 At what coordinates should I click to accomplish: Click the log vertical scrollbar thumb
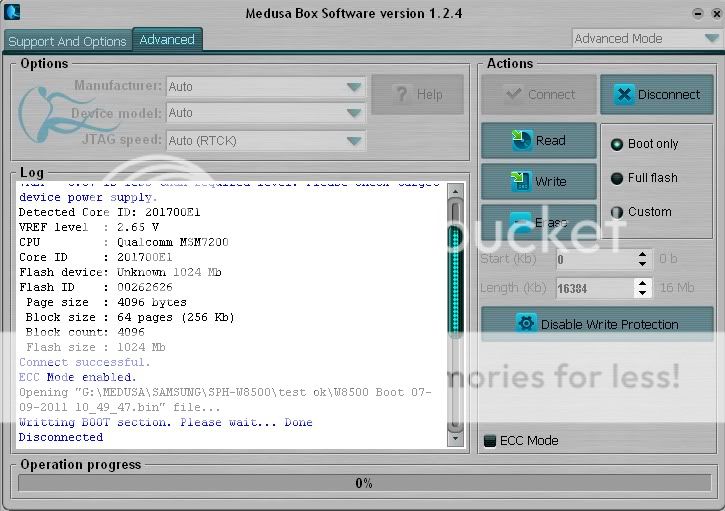pyautogui.click(x=455, y=280)
